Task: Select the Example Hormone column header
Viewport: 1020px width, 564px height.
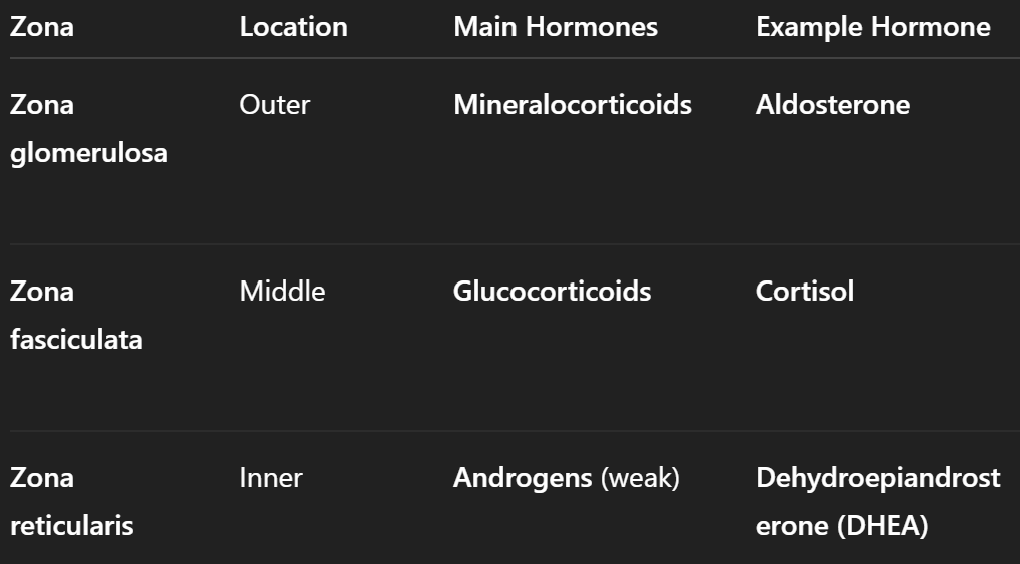Action: pyautogui.click(x=873, y=27)
